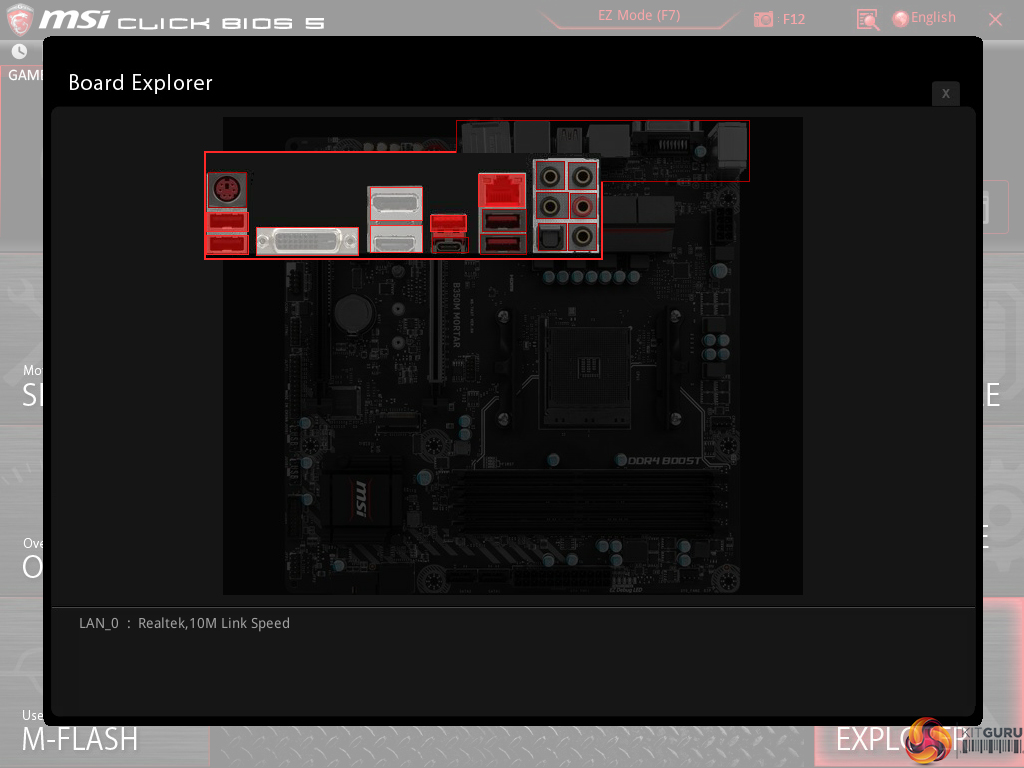Select the bottom-right audio jack
Viewport: 1024px width, 768px height.
point(582,236)
